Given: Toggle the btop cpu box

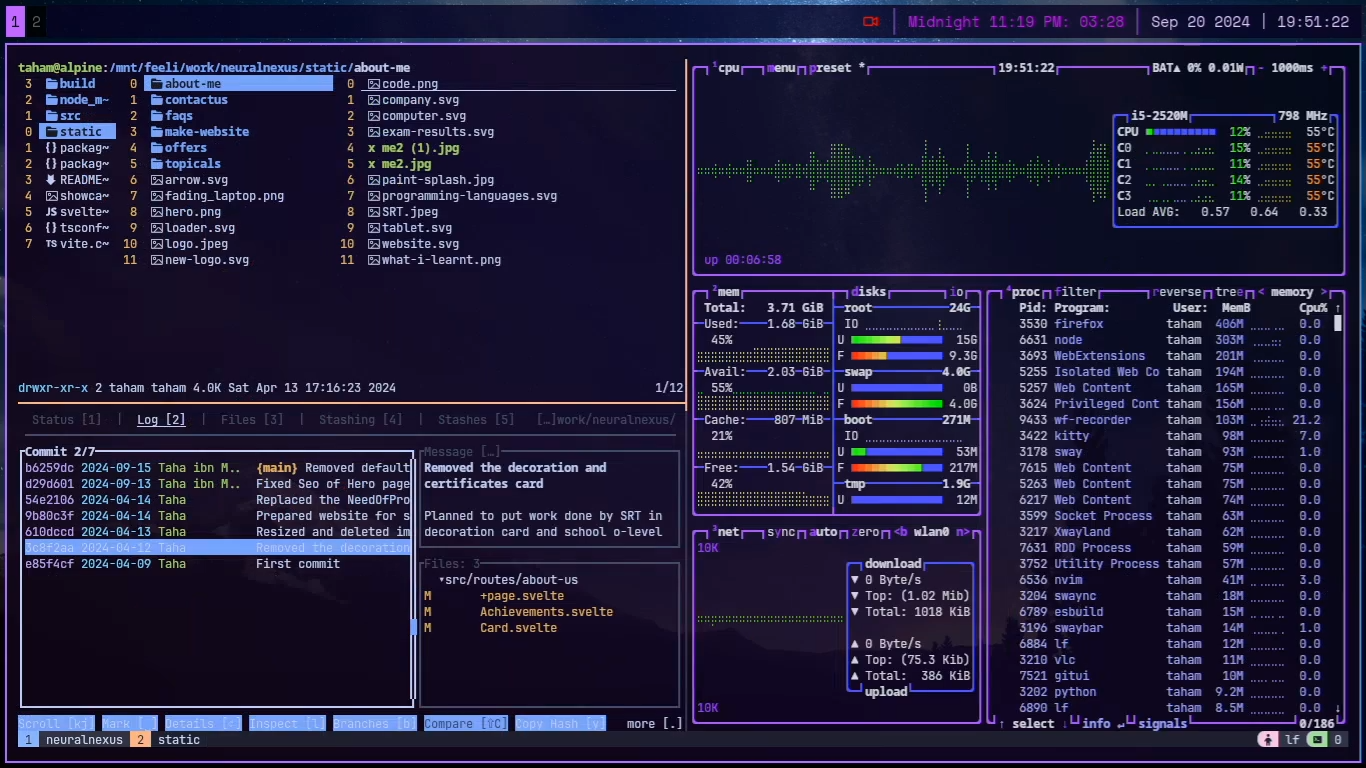Looking at the screenshot, I should [727, 68].
